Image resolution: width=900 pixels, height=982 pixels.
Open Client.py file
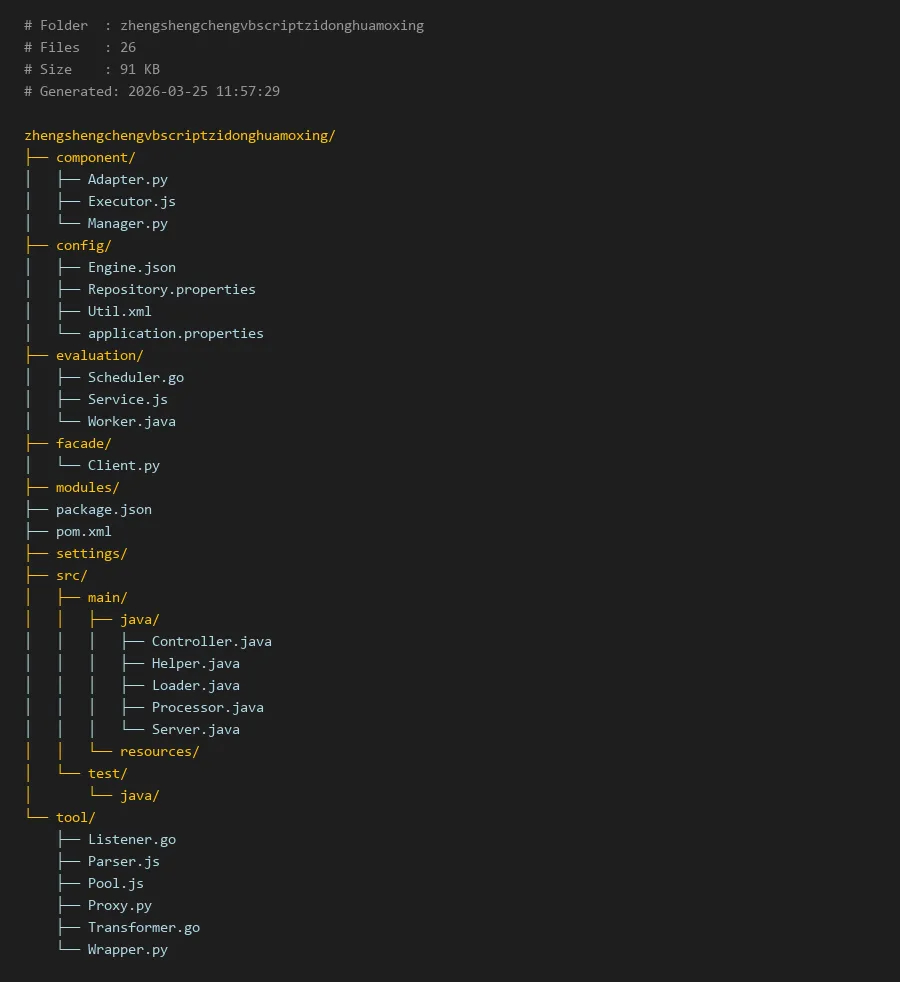click(x=123, y=465)
